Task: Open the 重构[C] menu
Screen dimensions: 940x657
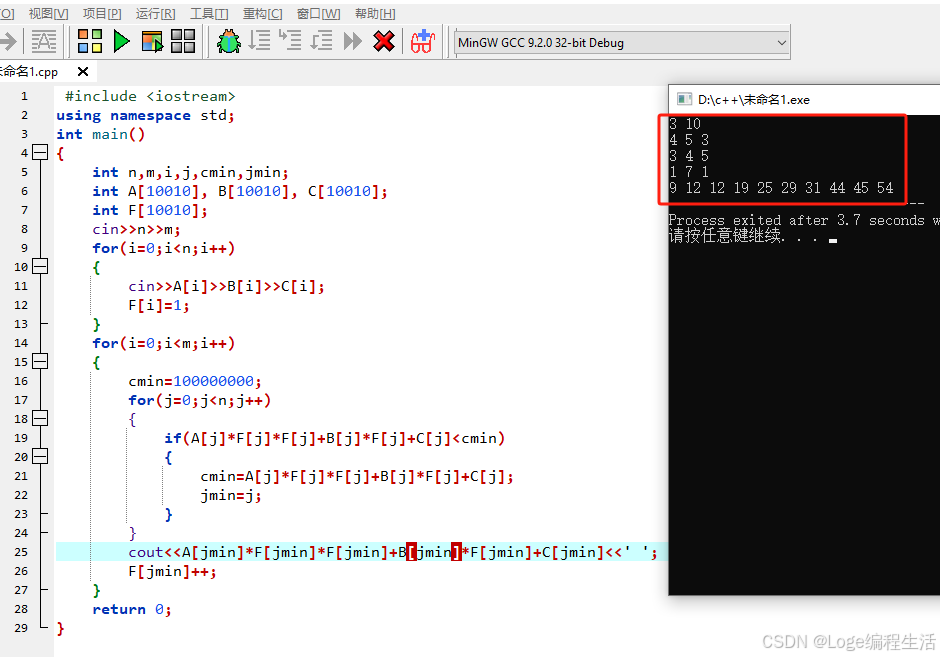Action: tap(263, 13)
